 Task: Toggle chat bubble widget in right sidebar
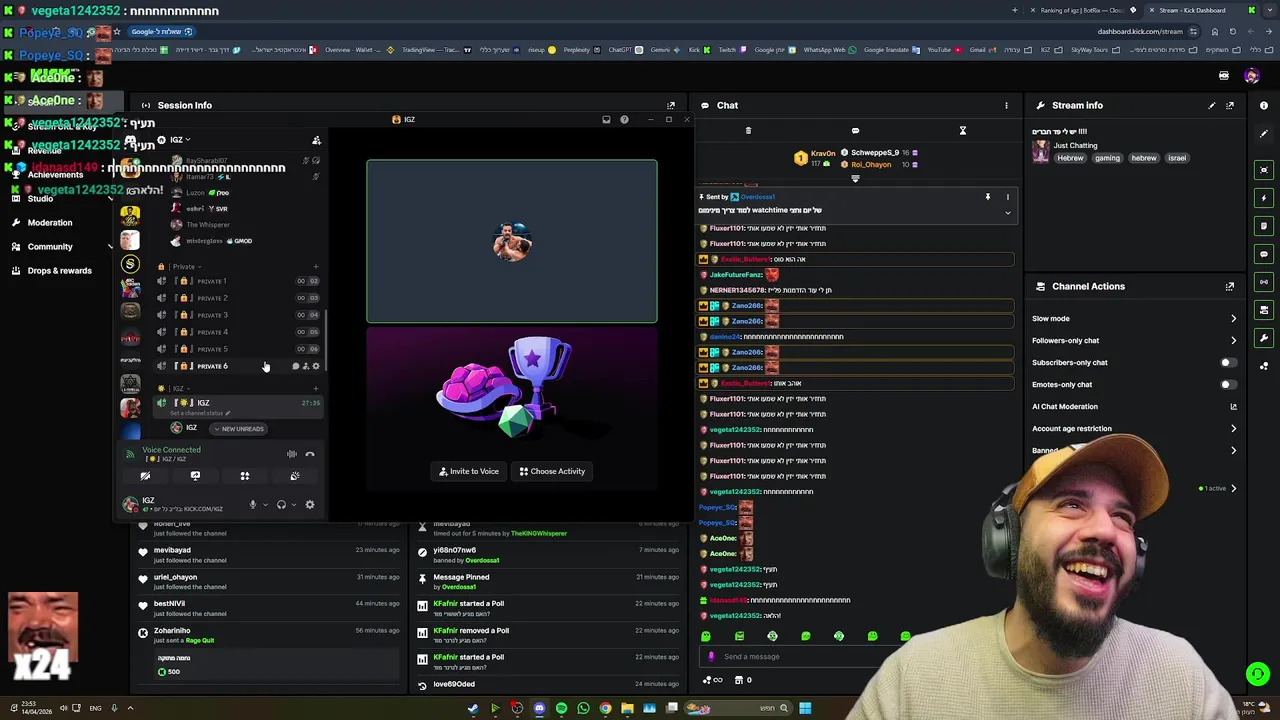(x=1264, y=254)
